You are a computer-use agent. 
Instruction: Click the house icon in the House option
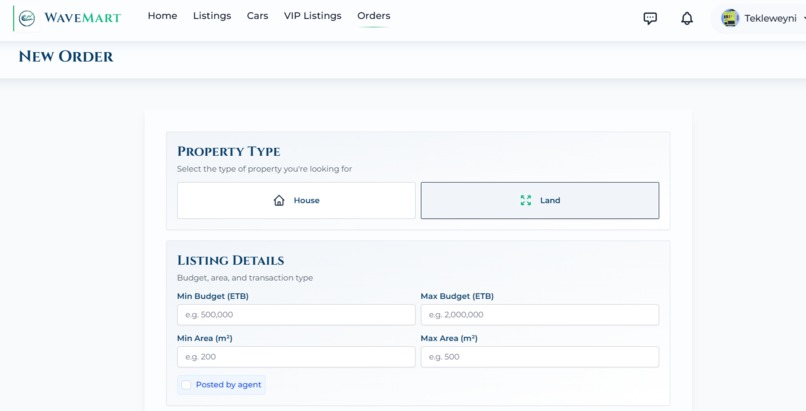click(279, 200)
